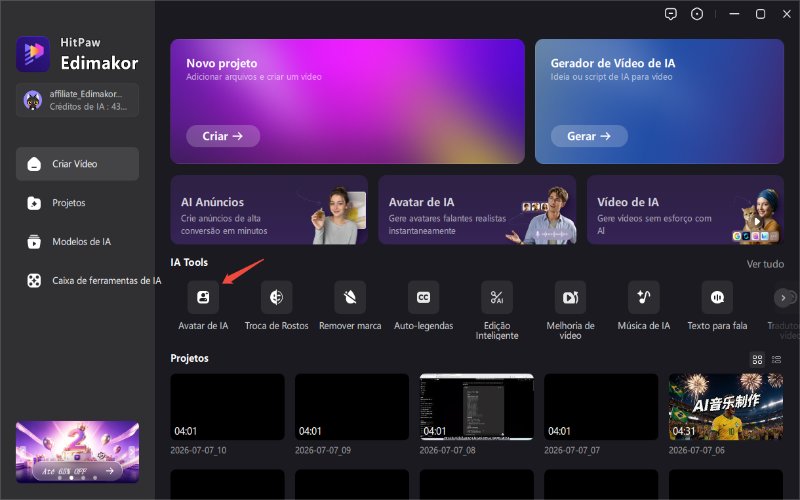Viewport: 800px width, 500px height.
Task: Click the Criar button for new project
Action: coord(223,136)
